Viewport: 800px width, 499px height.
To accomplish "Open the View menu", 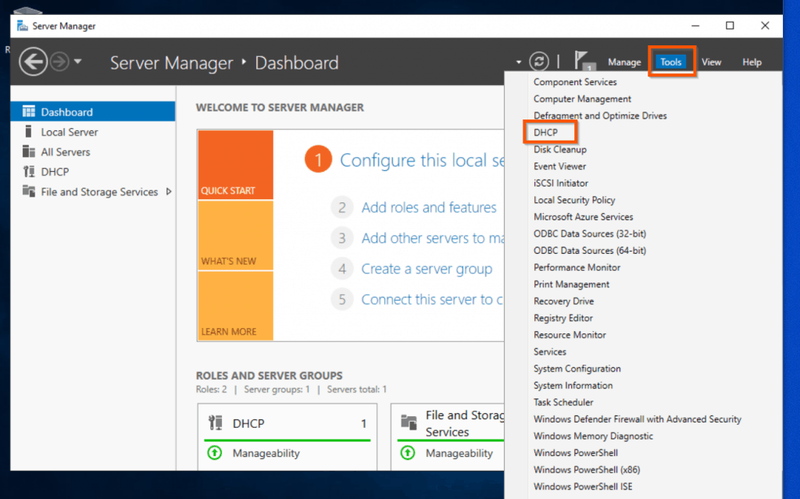I will (711, 62).
